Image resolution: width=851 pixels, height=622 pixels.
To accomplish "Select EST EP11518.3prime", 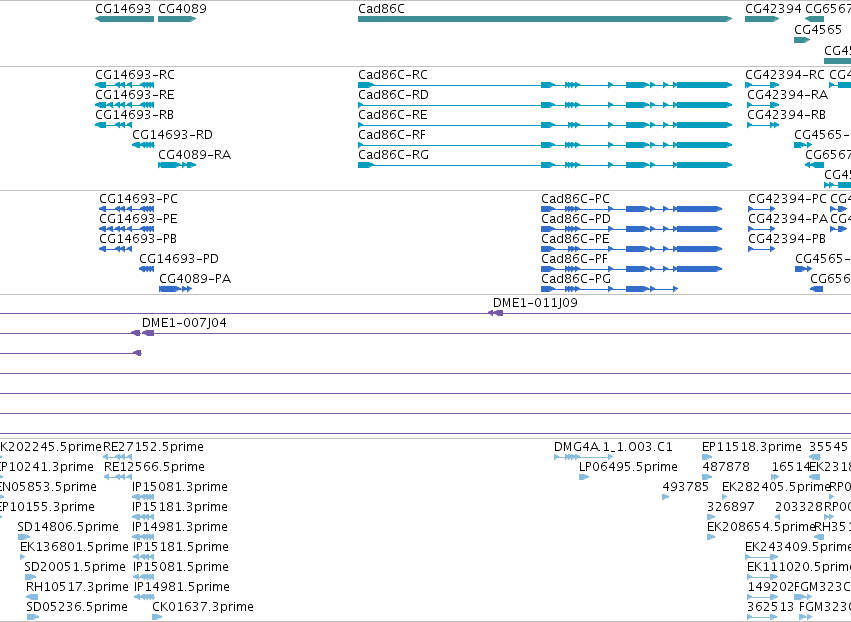I will click(x=752, y=447).
